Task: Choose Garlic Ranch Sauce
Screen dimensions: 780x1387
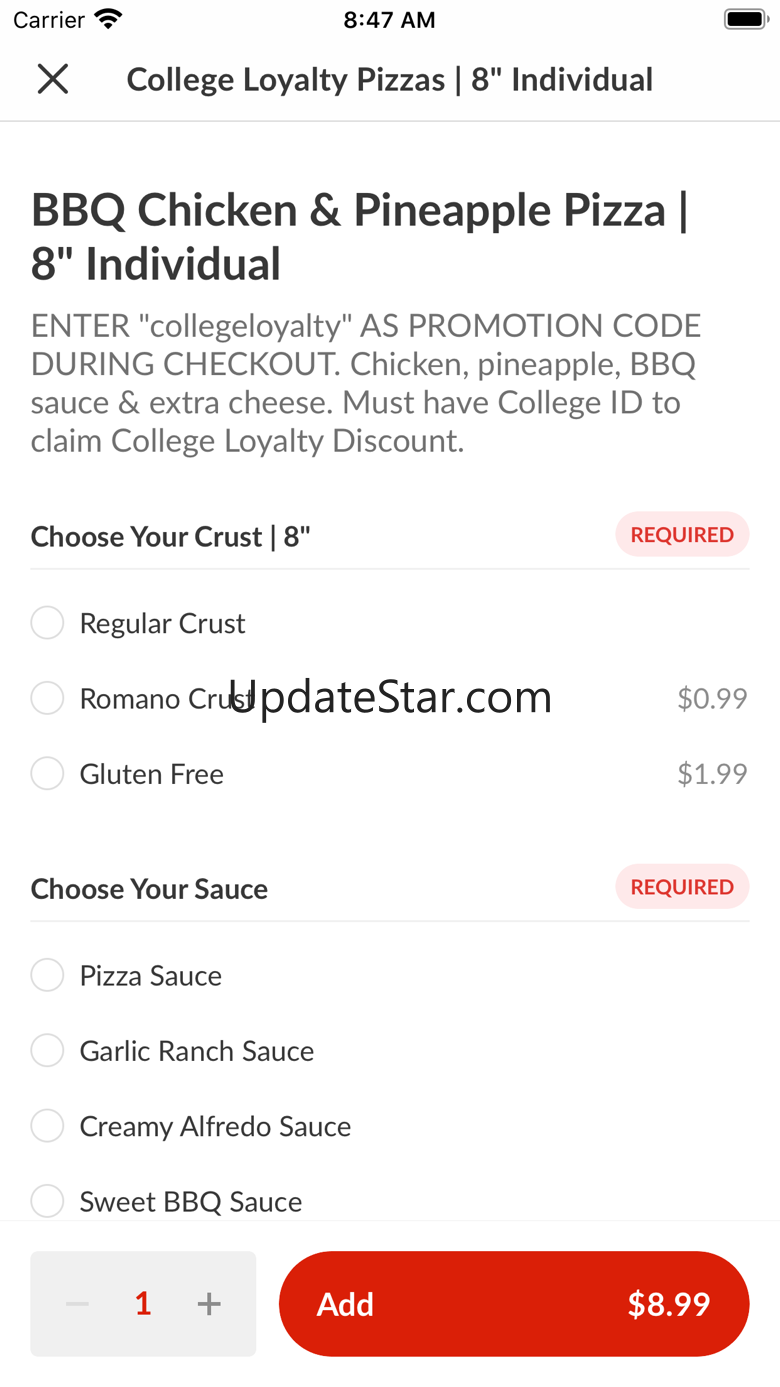Action: (47, 1051)
